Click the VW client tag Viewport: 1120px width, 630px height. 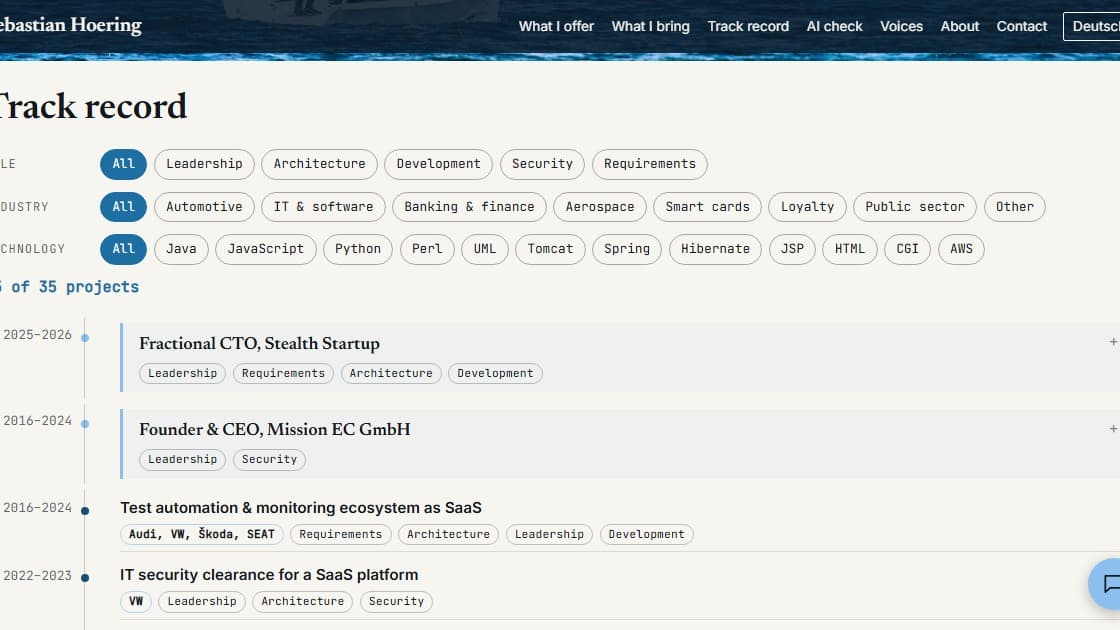pos(136,601)
